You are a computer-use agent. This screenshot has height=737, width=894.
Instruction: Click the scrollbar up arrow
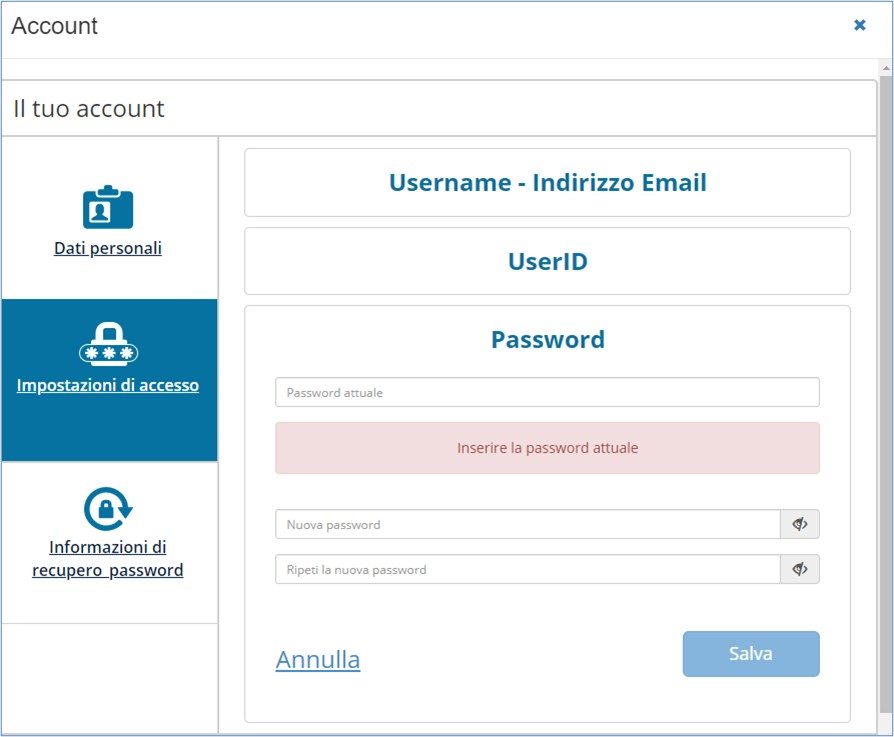(x=885, y=67)
